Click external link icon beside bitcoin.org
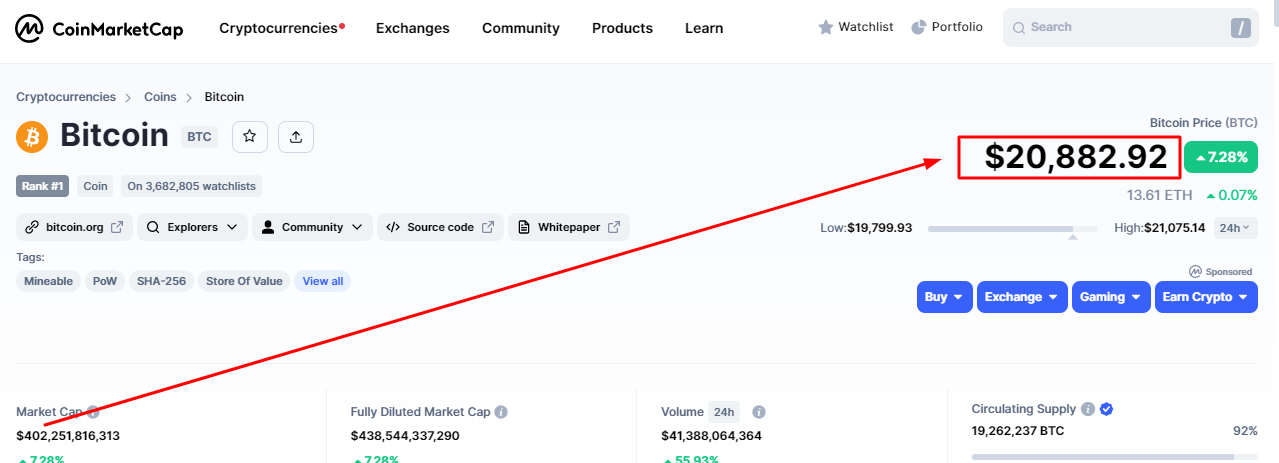1279x463 pixels. pyautogui.click(x=117, y=227)
